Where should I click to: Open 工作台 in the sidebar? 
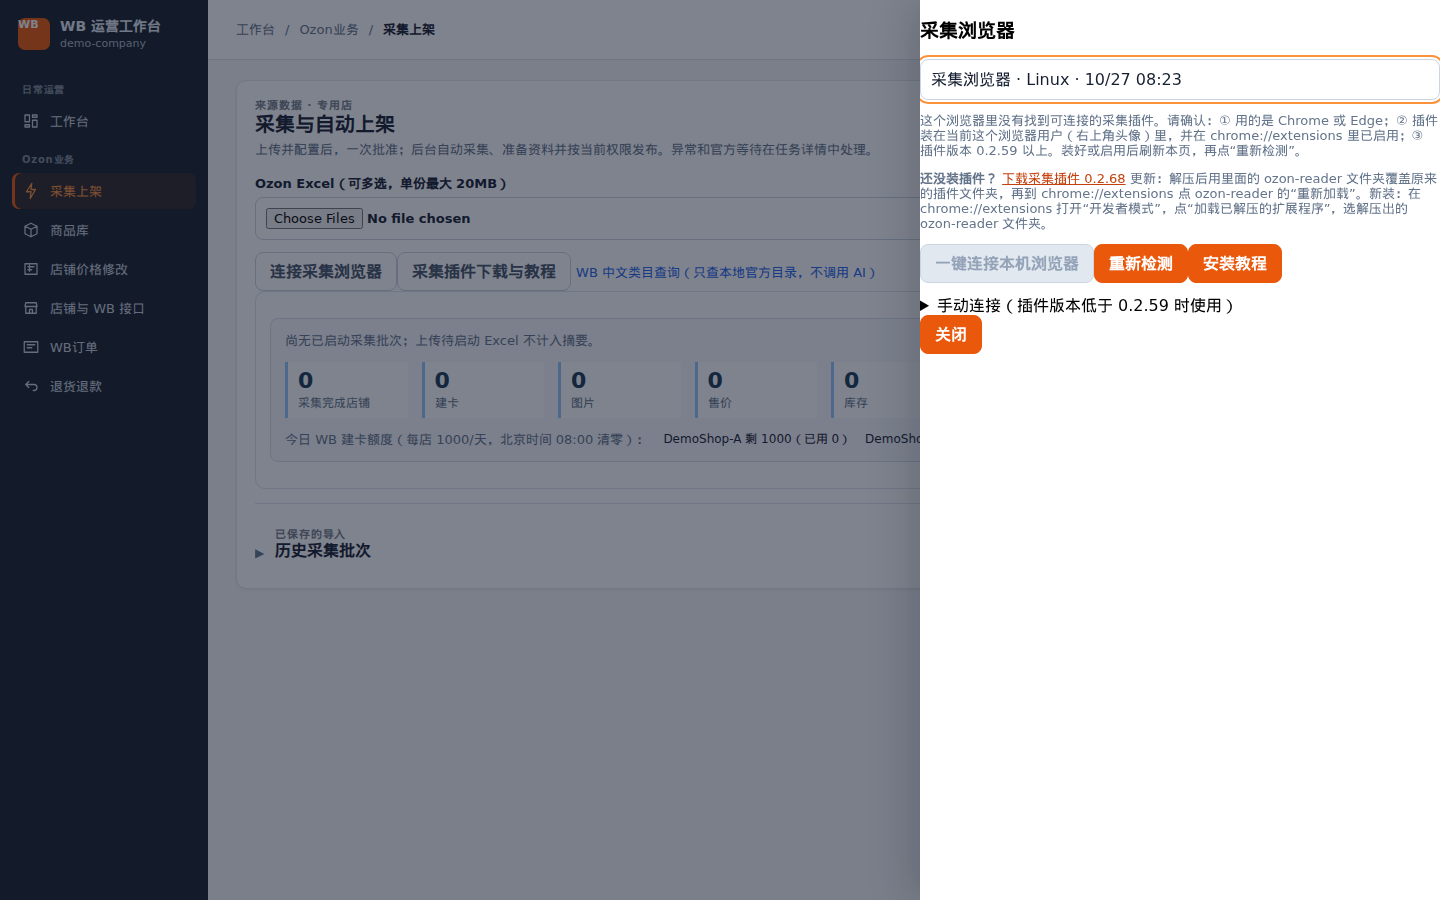[x=104, y=121]
